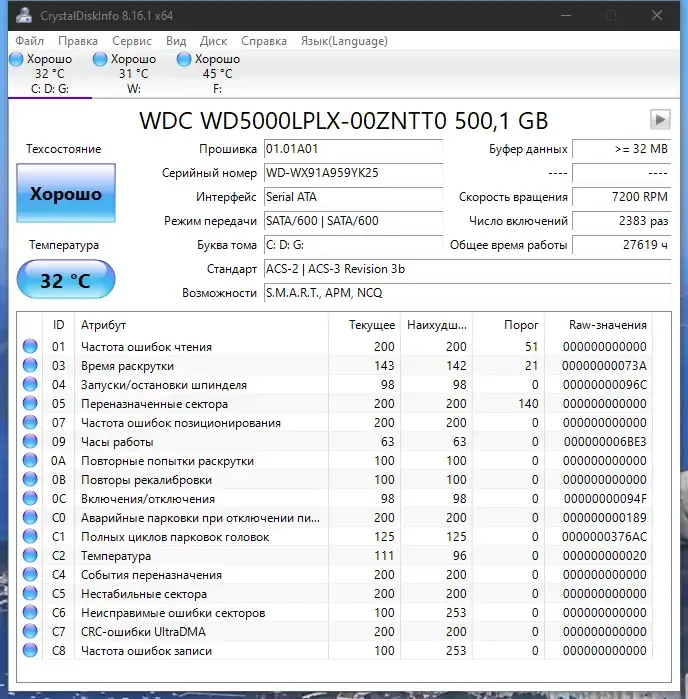Open the Справка menu
This screenshot has width=688, height=699.
click(x=264, y=41)
